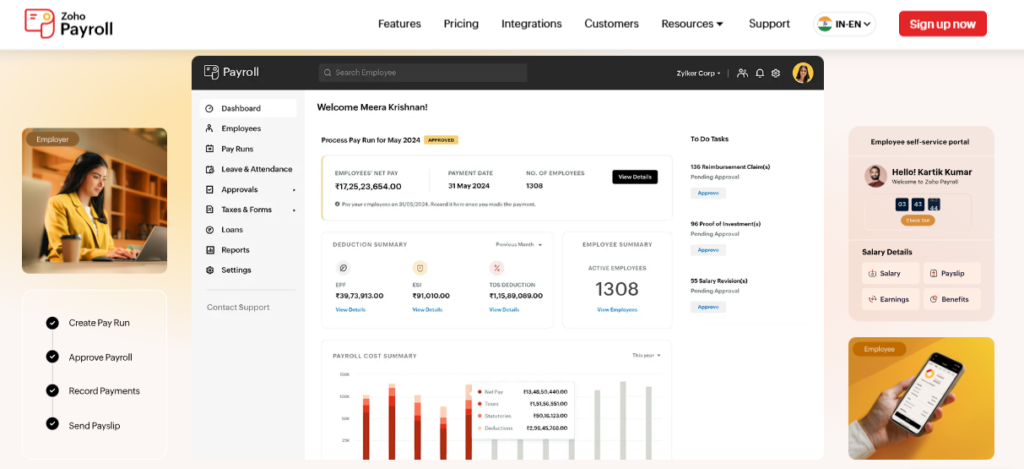Viewport: 1024px width, 469px height.
Task: Click the Taxes legend color dot
Action: click(x=480, y=404)
